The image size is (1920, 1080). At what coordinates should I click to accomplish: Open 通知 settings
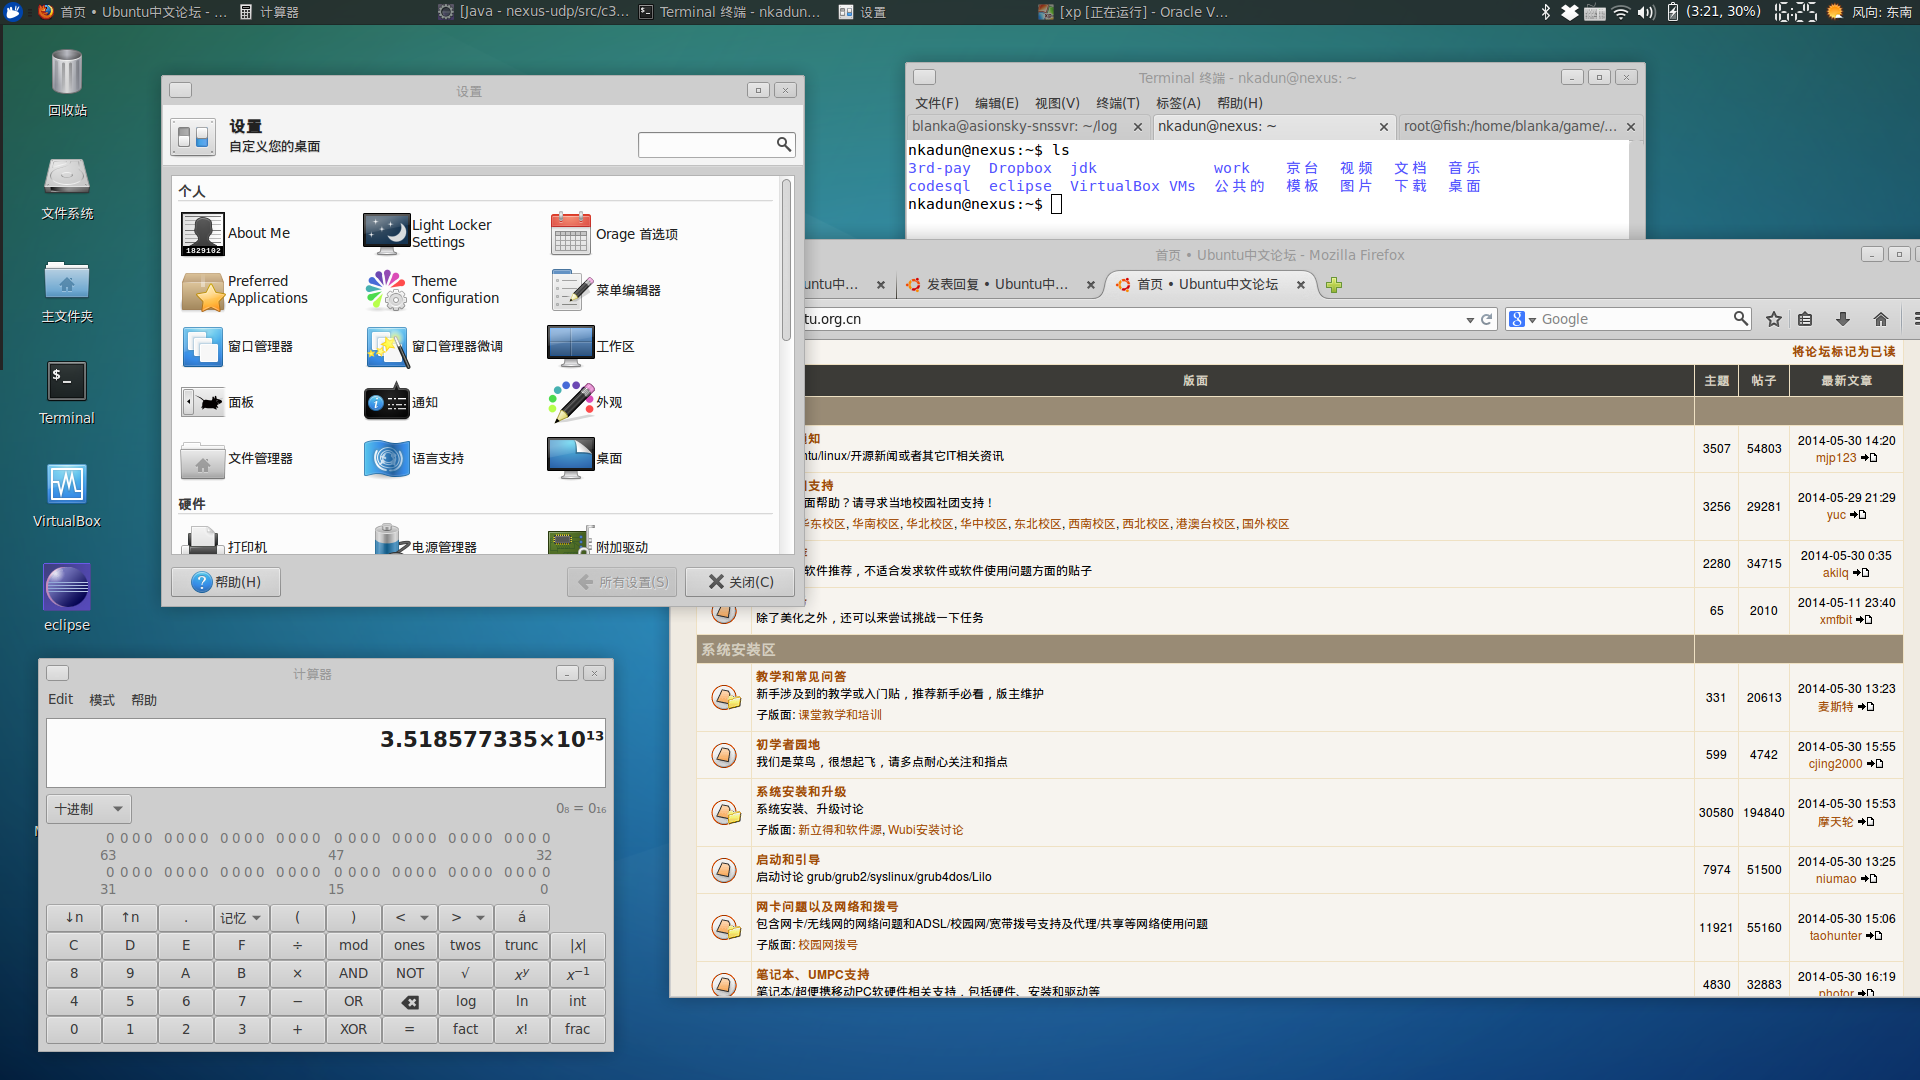point(401,402)
